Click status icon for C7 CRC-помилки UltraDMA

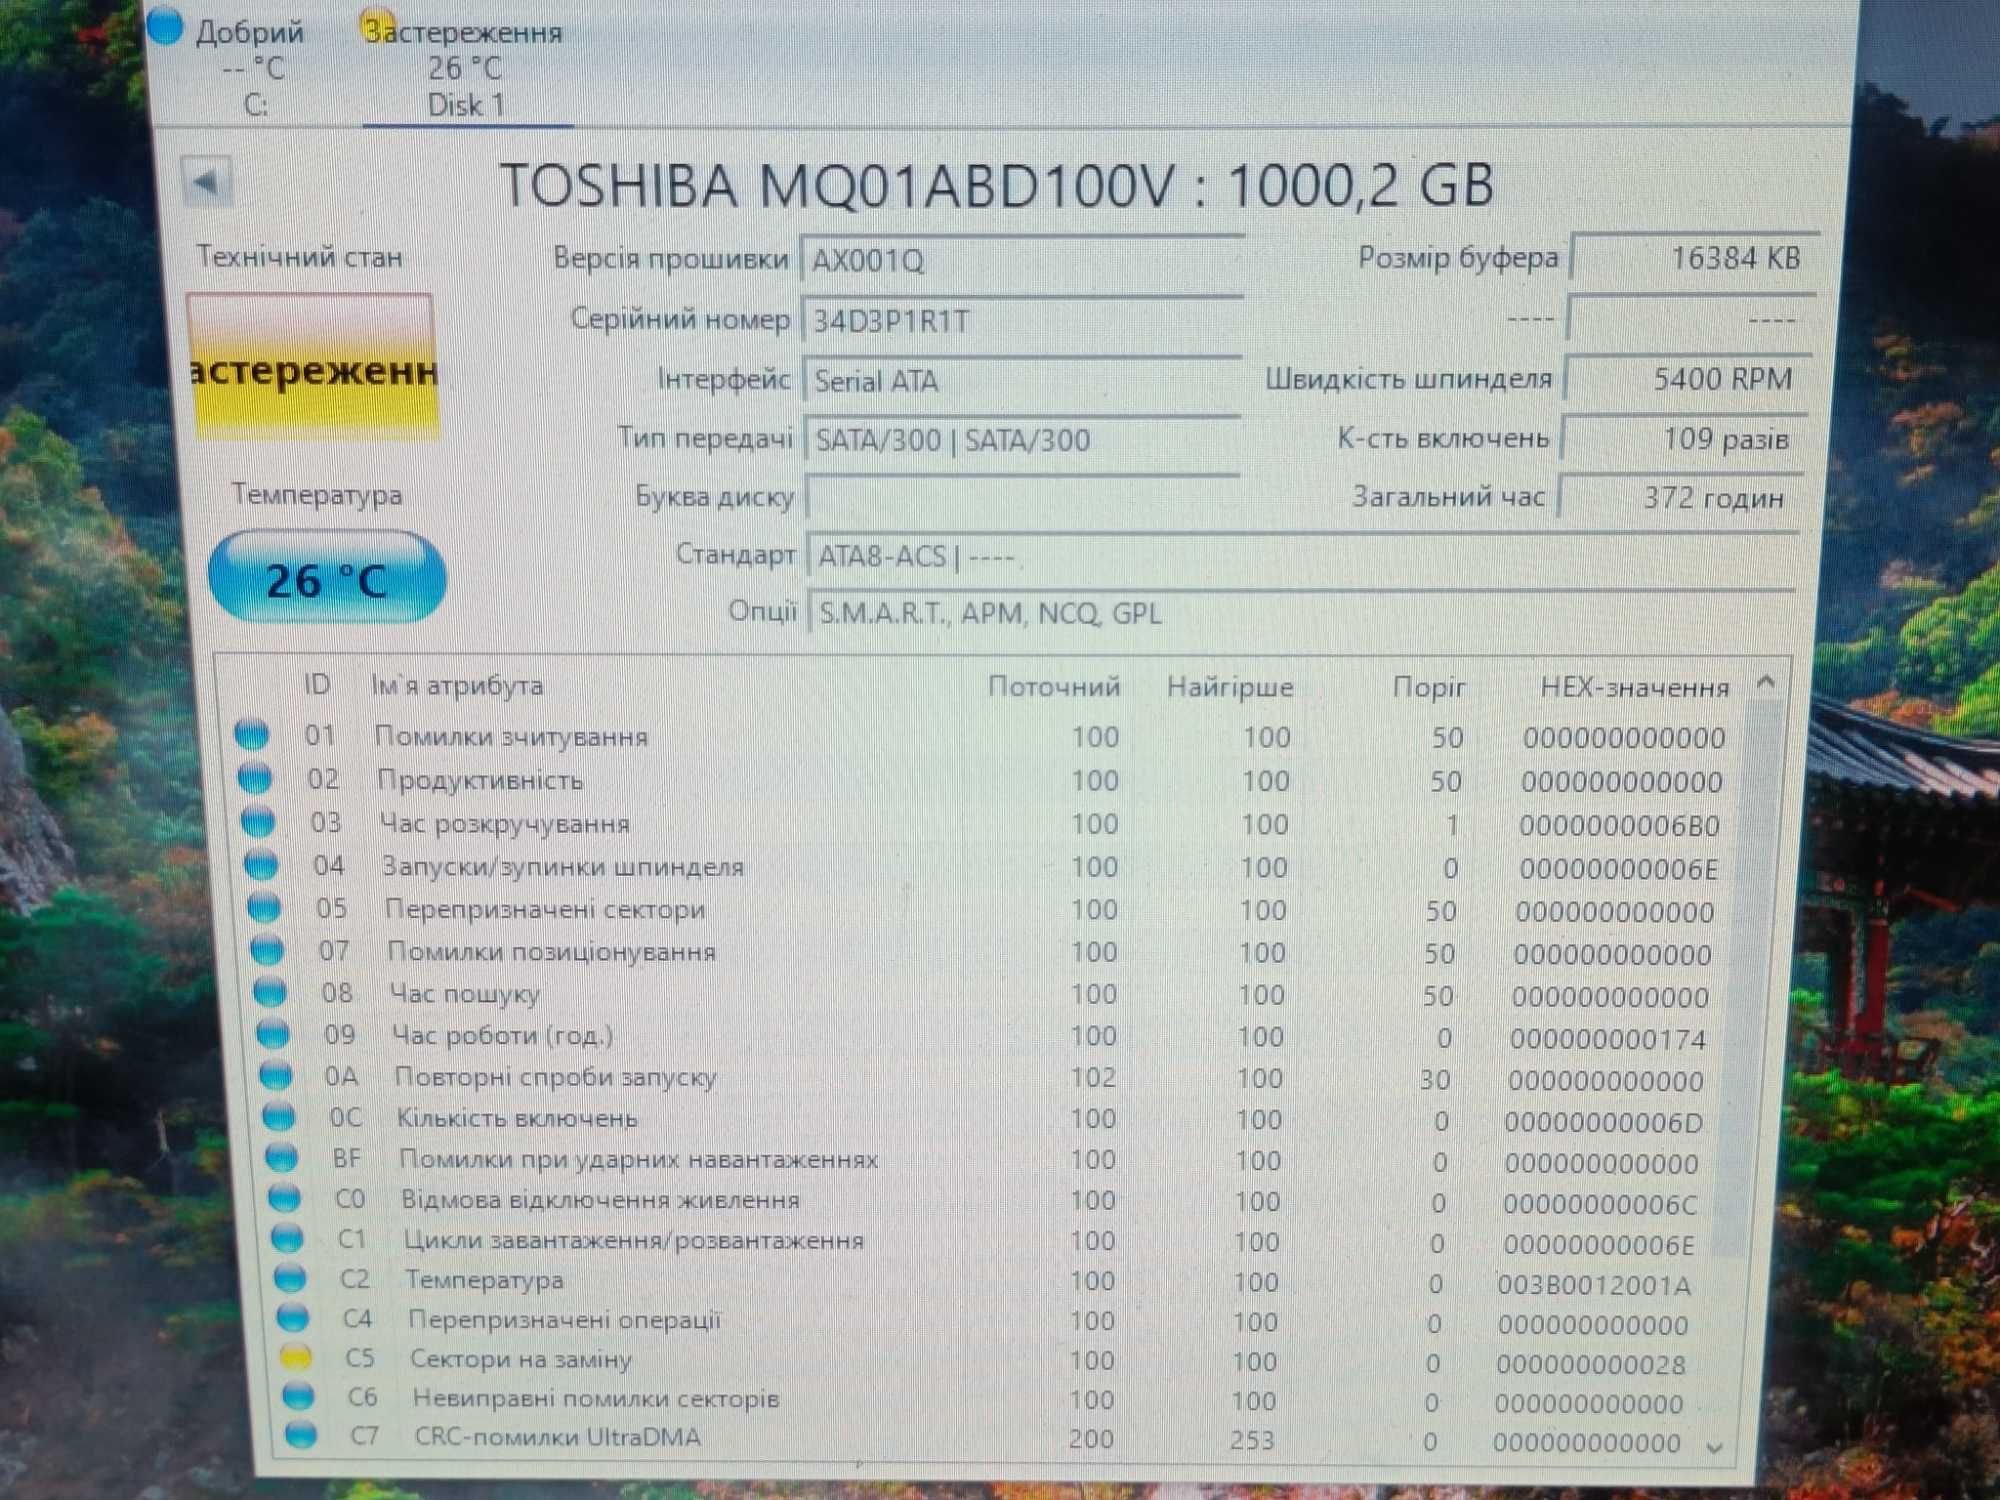tap(301, 1434)
